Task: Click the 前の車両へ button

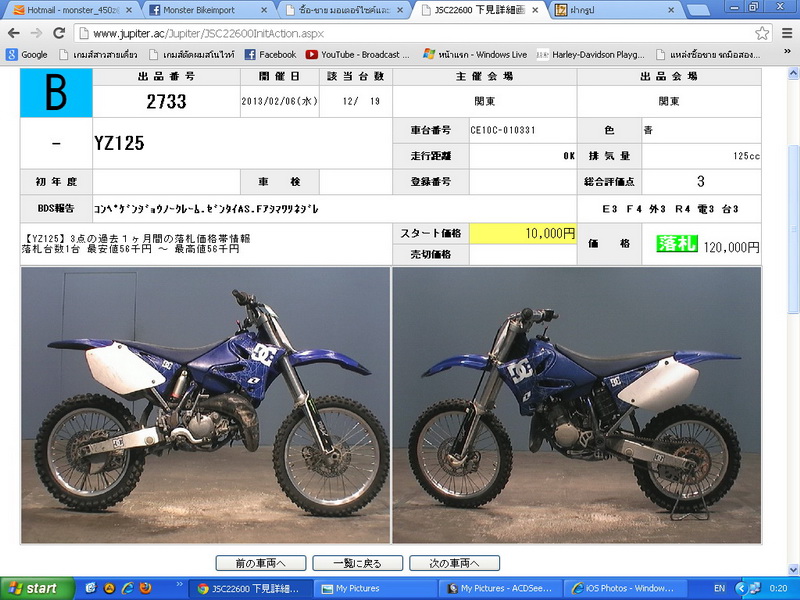Action: [261, 563]
